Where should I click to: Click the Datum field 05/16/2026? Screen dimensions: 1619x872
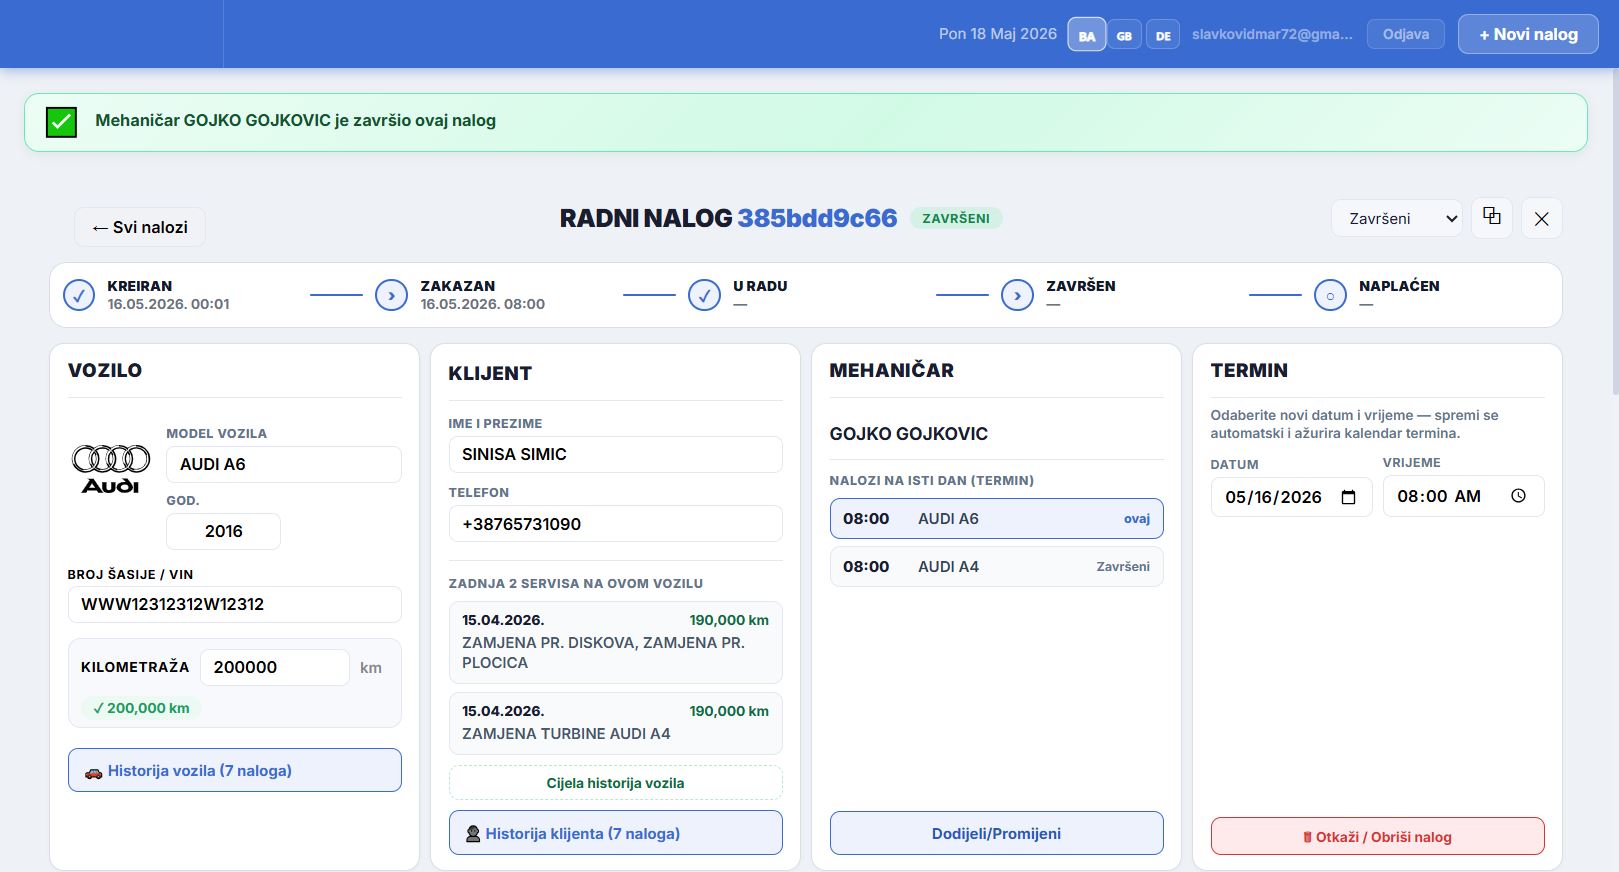pos(1292,497)
